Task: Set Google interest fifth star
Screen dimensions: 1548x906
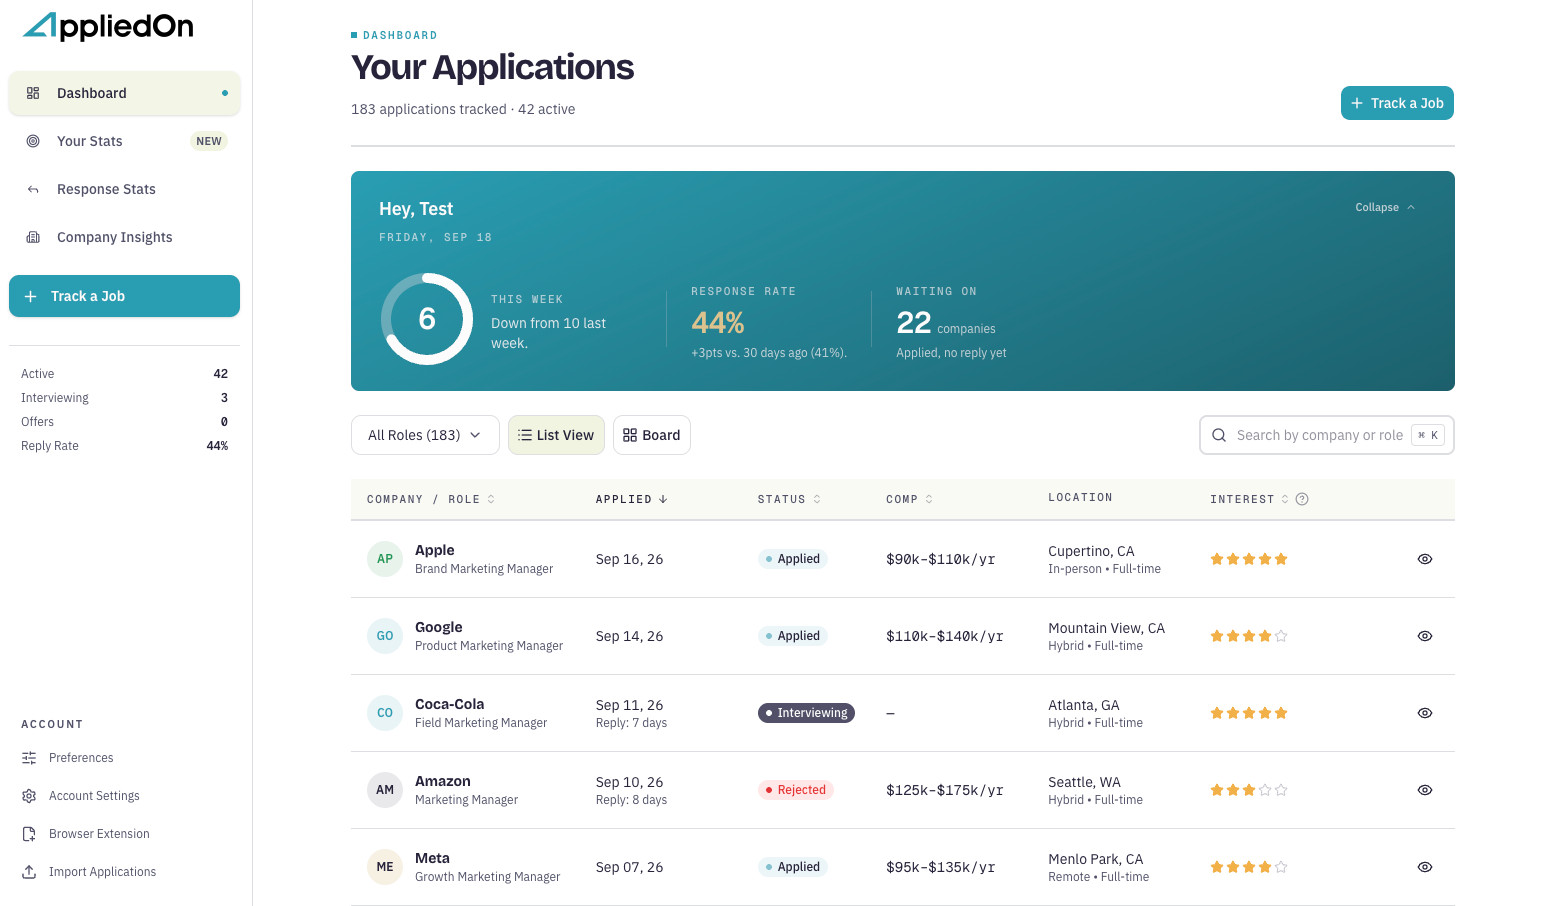Action: click(1281, 636)
